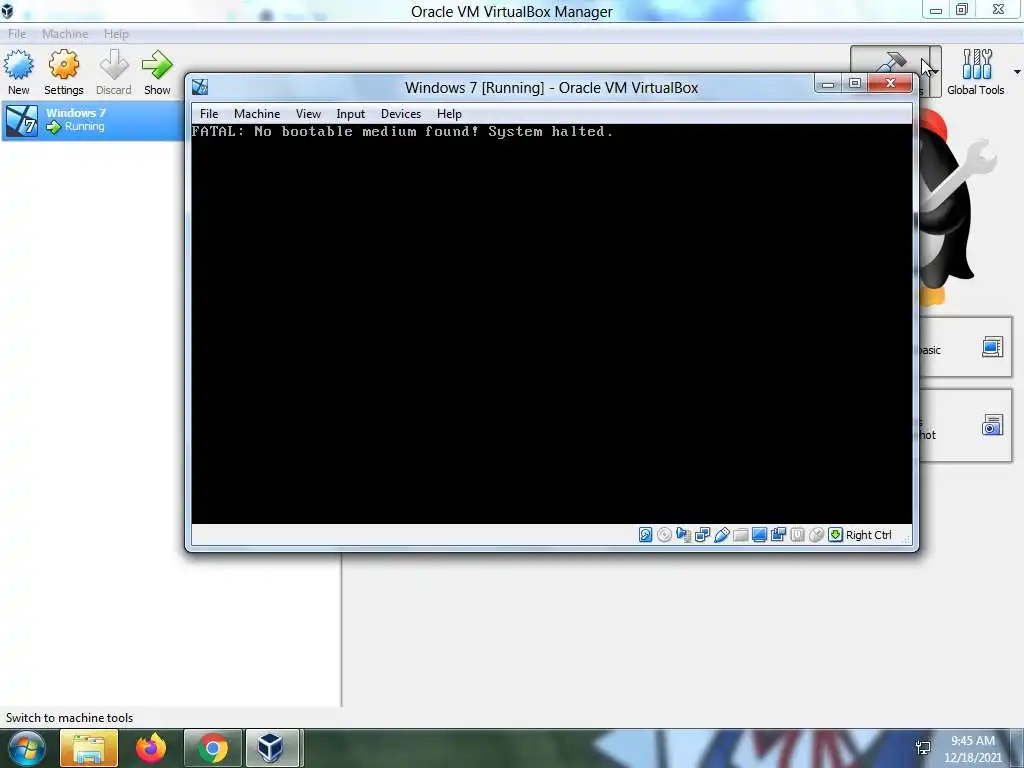1024x768 pixels.
Task: Open Machine menu in VirtualBox Manager window
Action: tap(65, 33)
